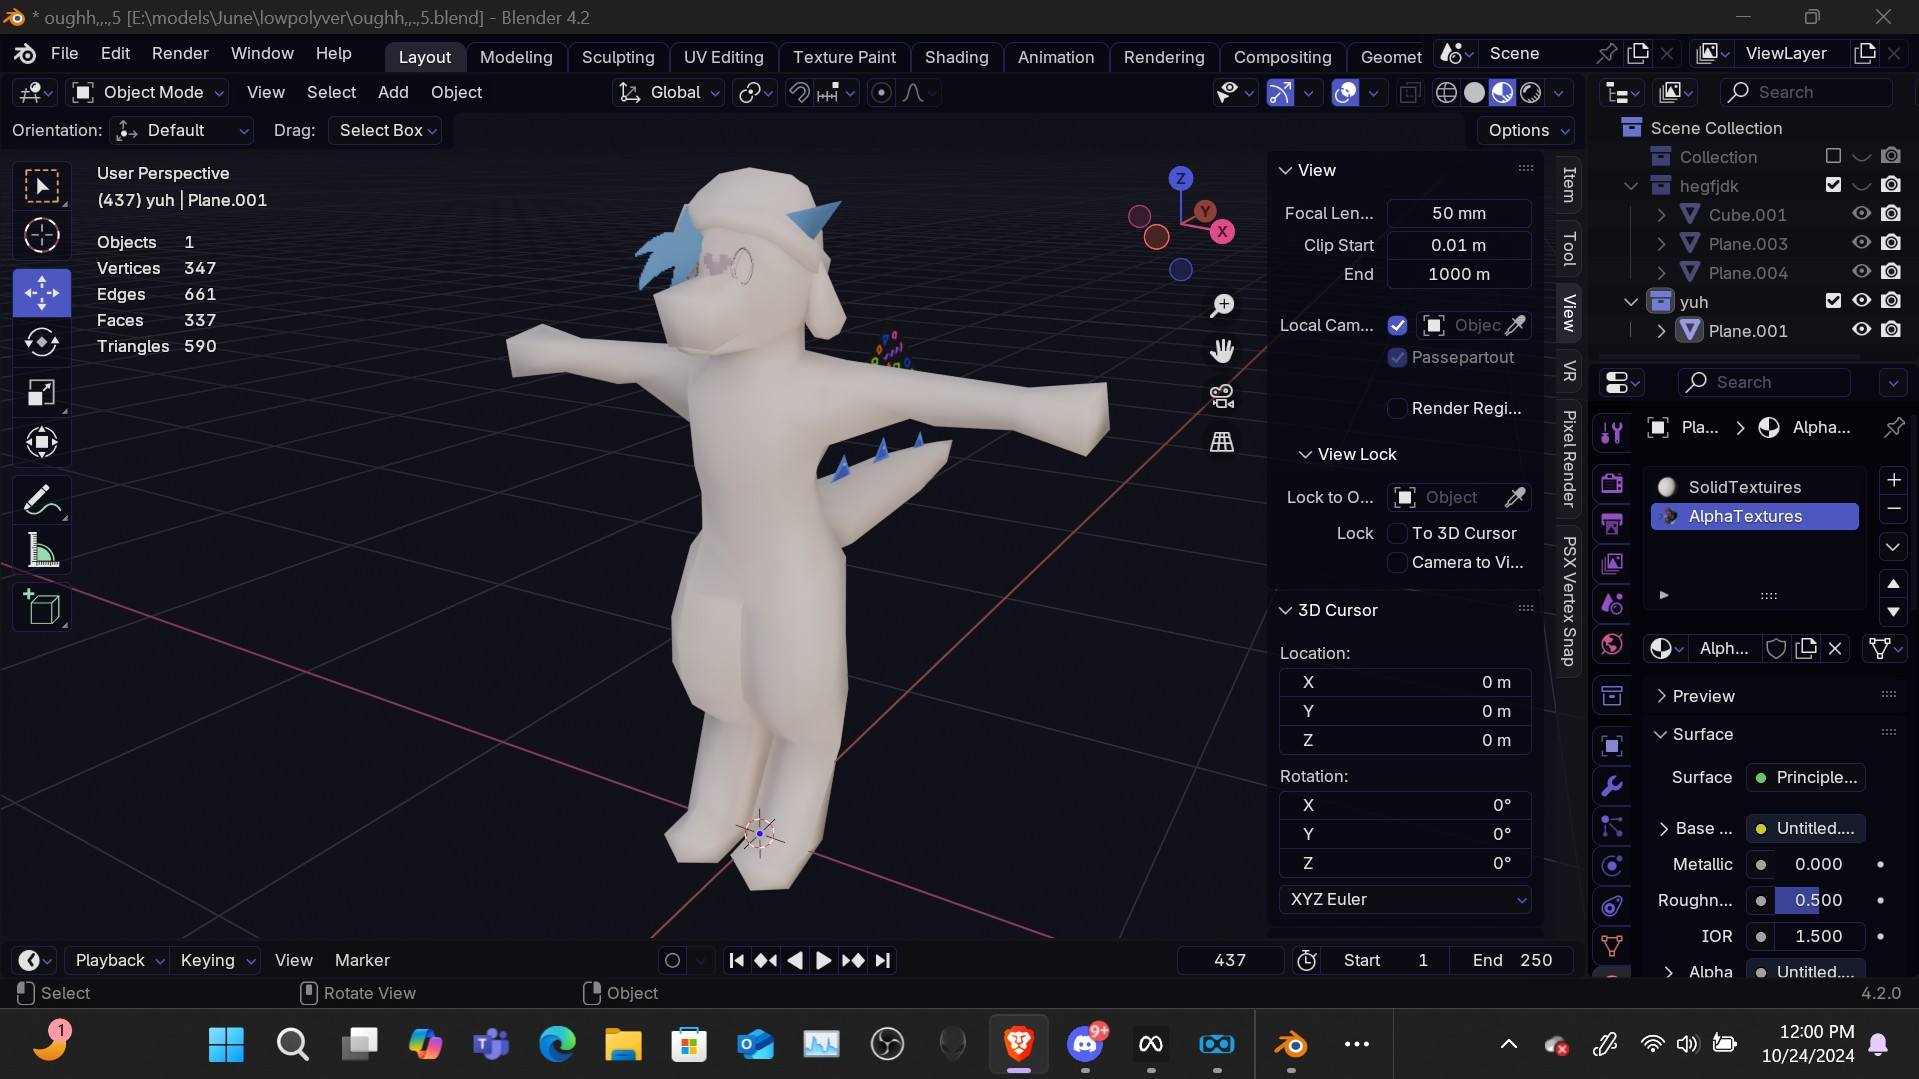Activate the 3D Cursor tool
The image size is (1919, 1079).
42,236
